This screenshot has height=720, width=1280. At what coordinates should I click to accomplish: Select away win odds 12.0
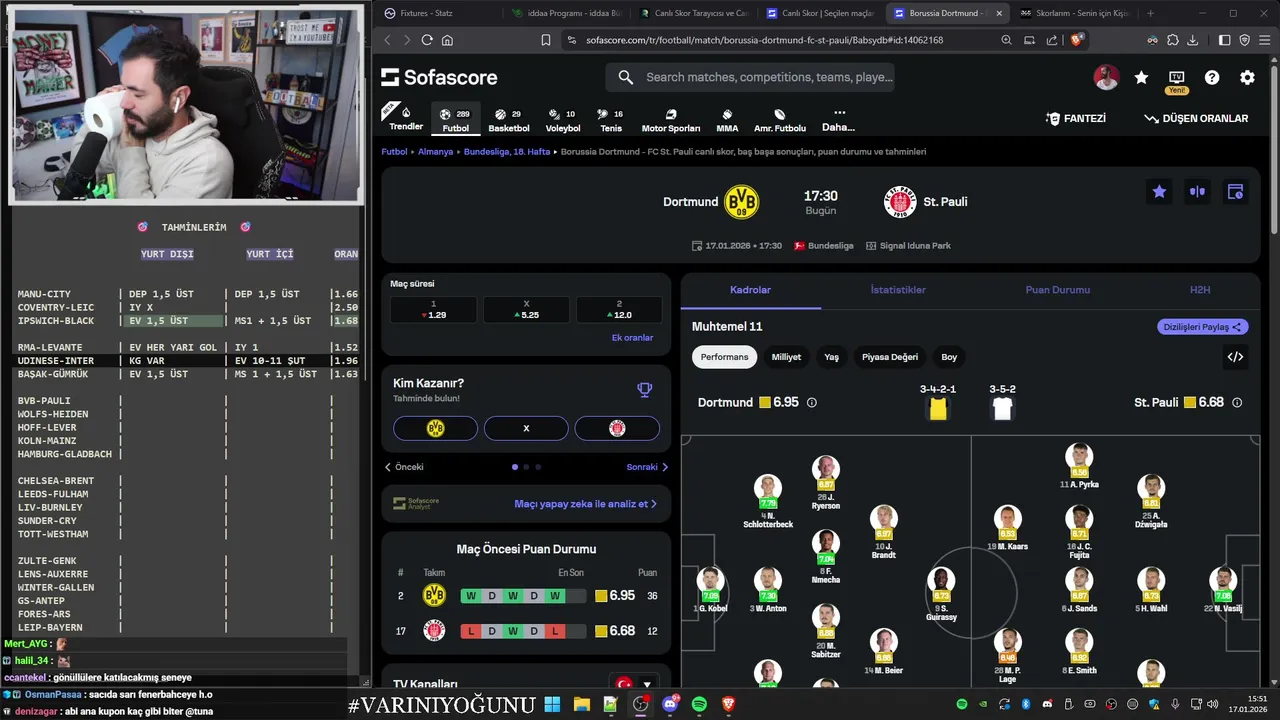point(618,310)
